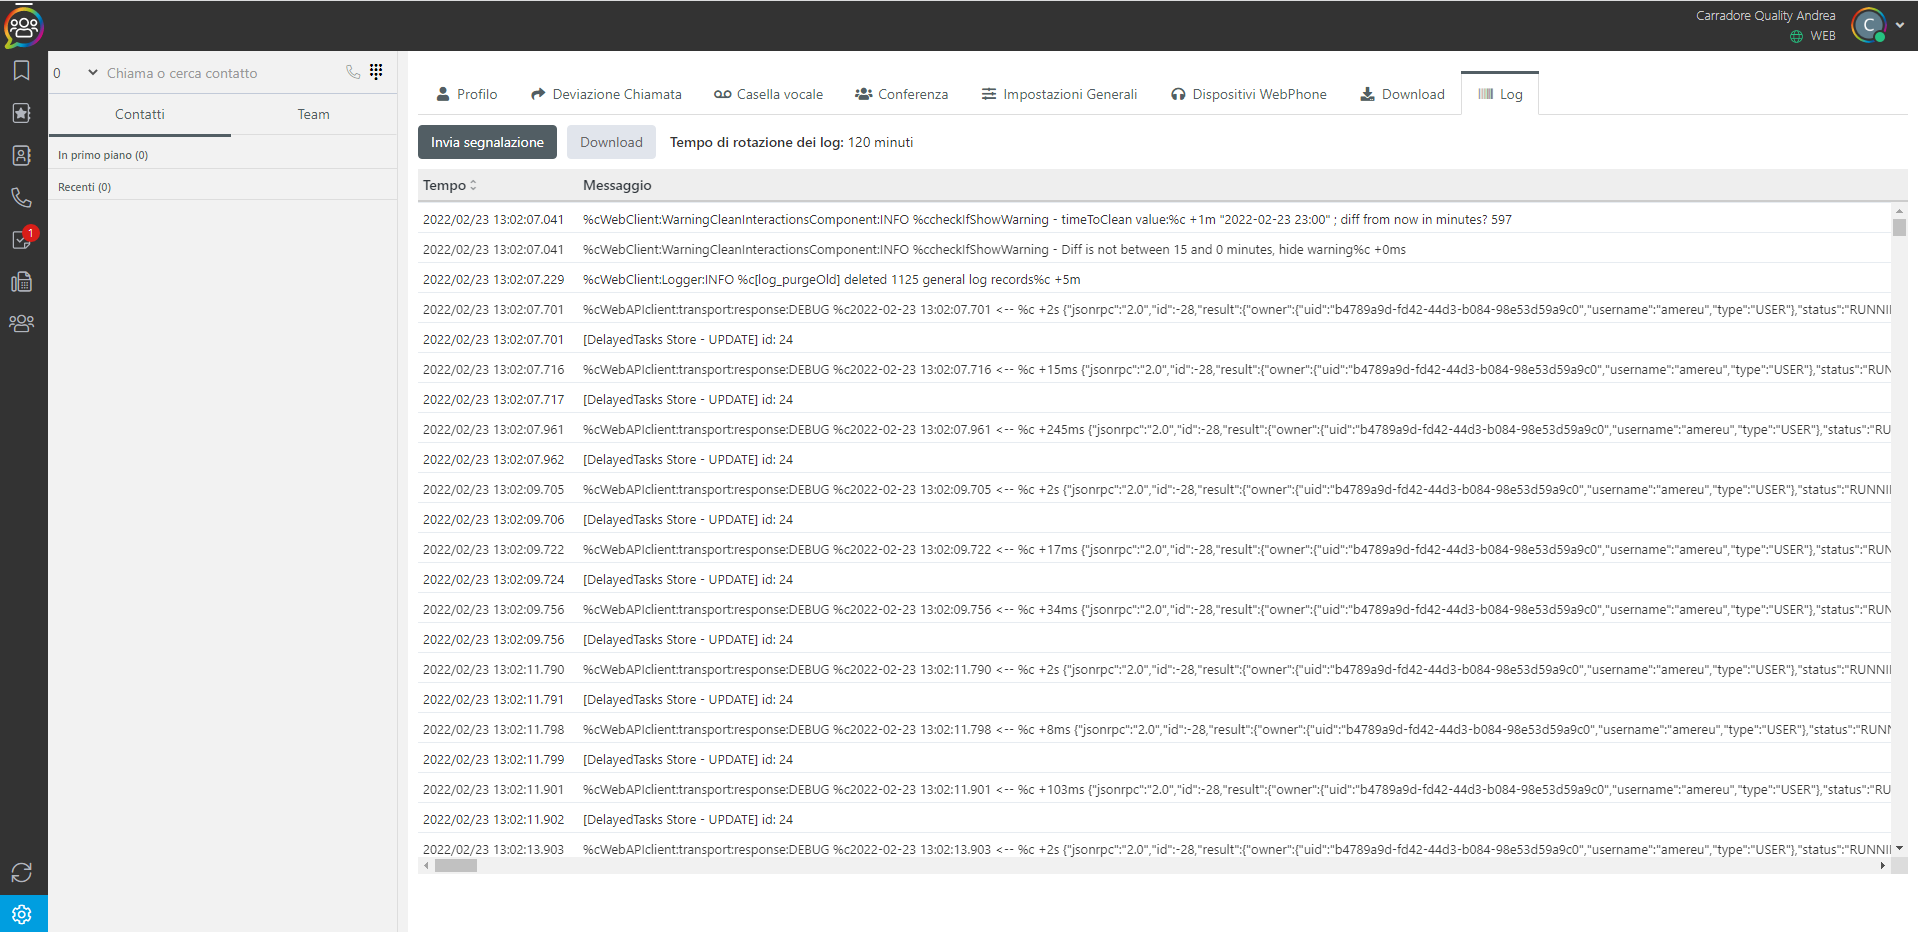Select the Log tab
Viewport: 1918px width, 932px height.
point(1500,94)
